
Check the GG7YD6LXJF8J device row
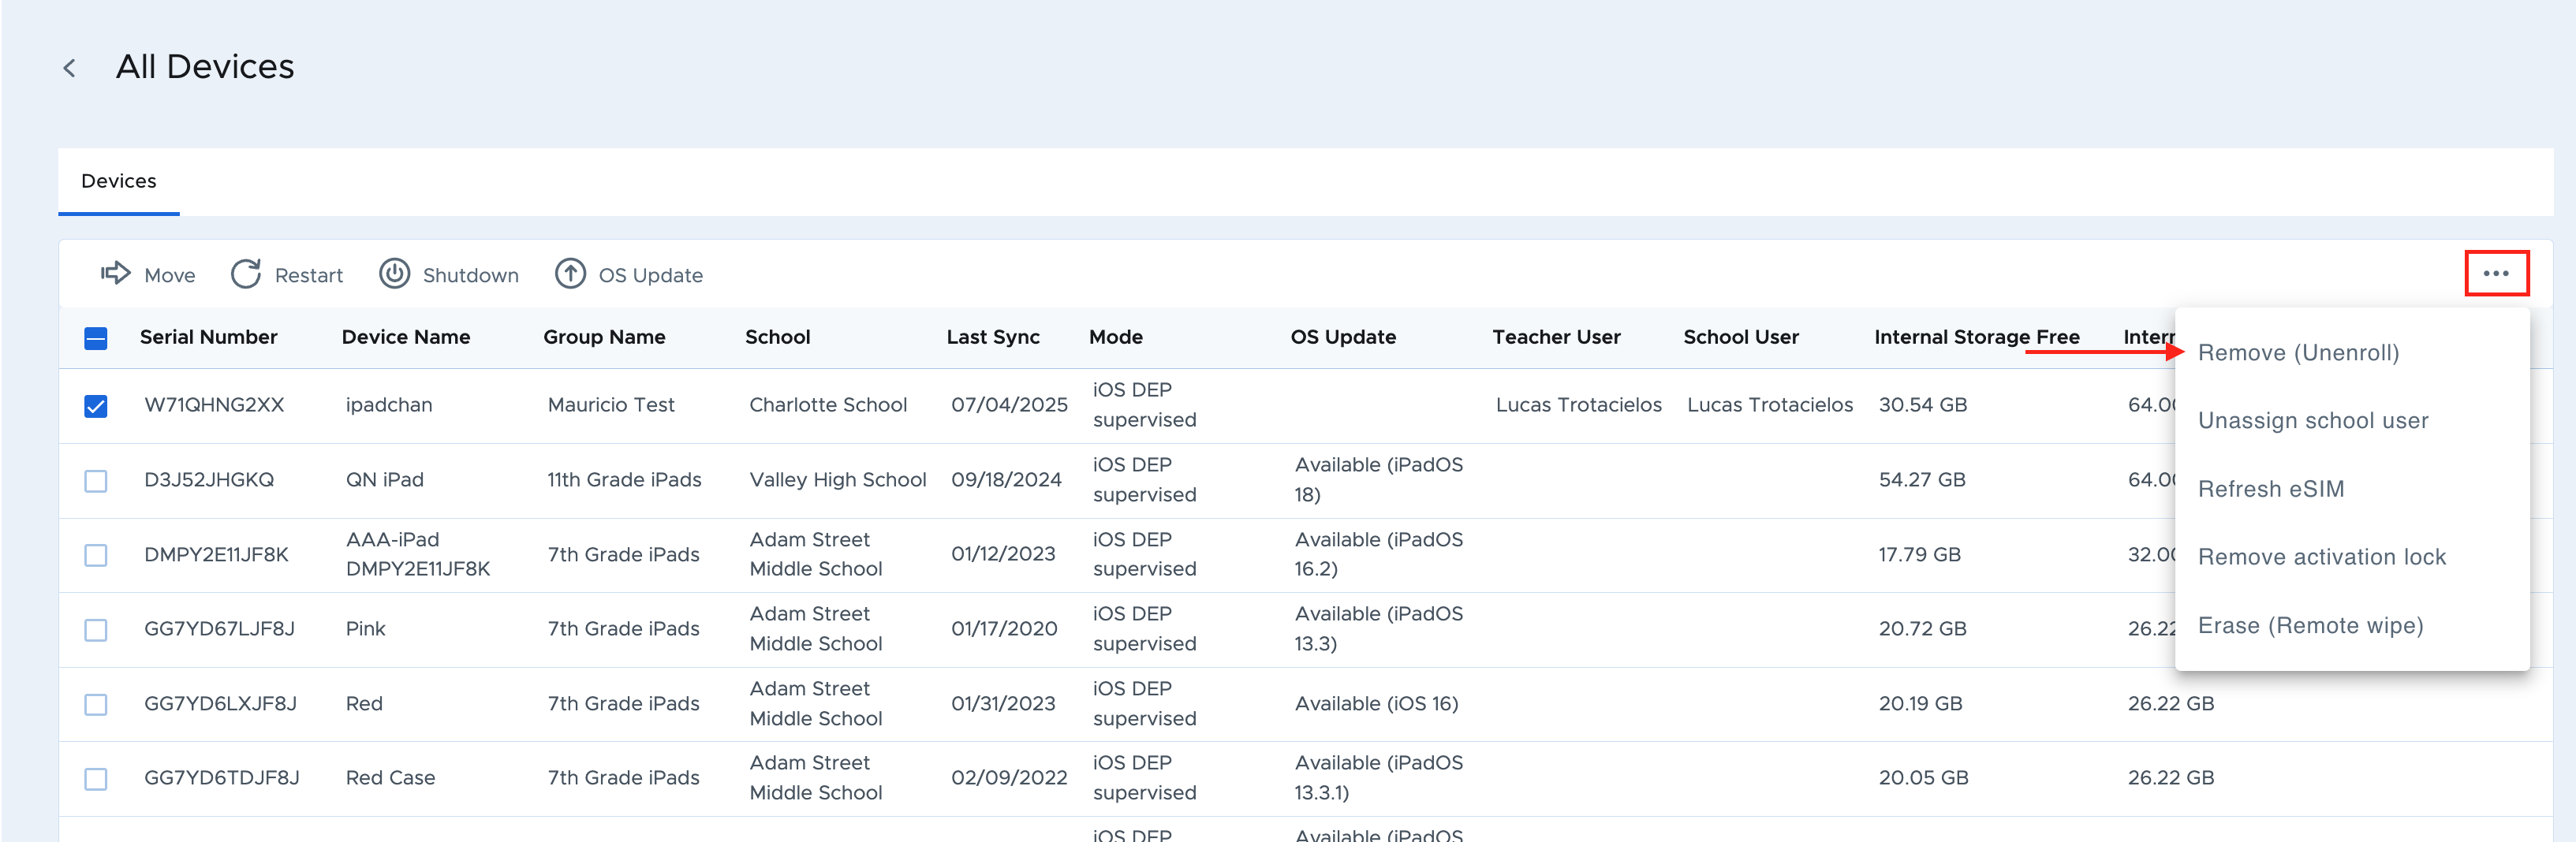[x=96, y=705]
